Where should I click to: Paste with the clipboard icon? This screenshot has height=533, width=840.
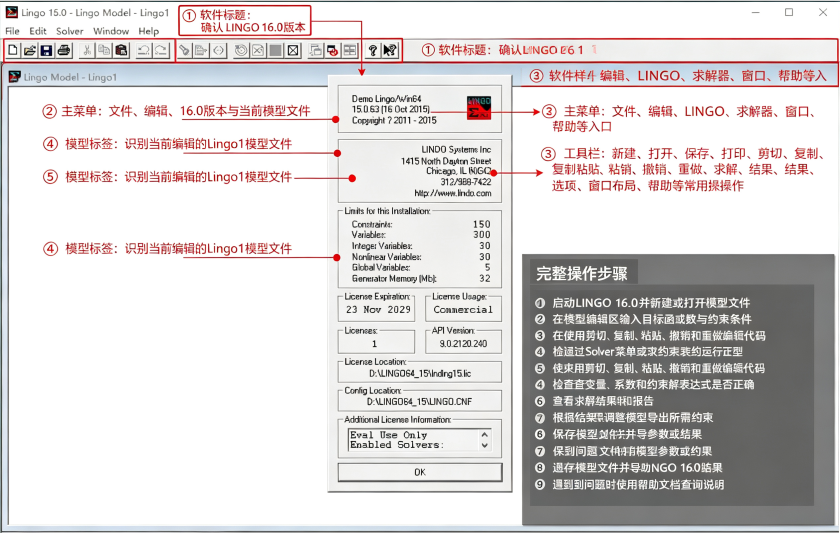pyautogui.click(x=122, y=50)
